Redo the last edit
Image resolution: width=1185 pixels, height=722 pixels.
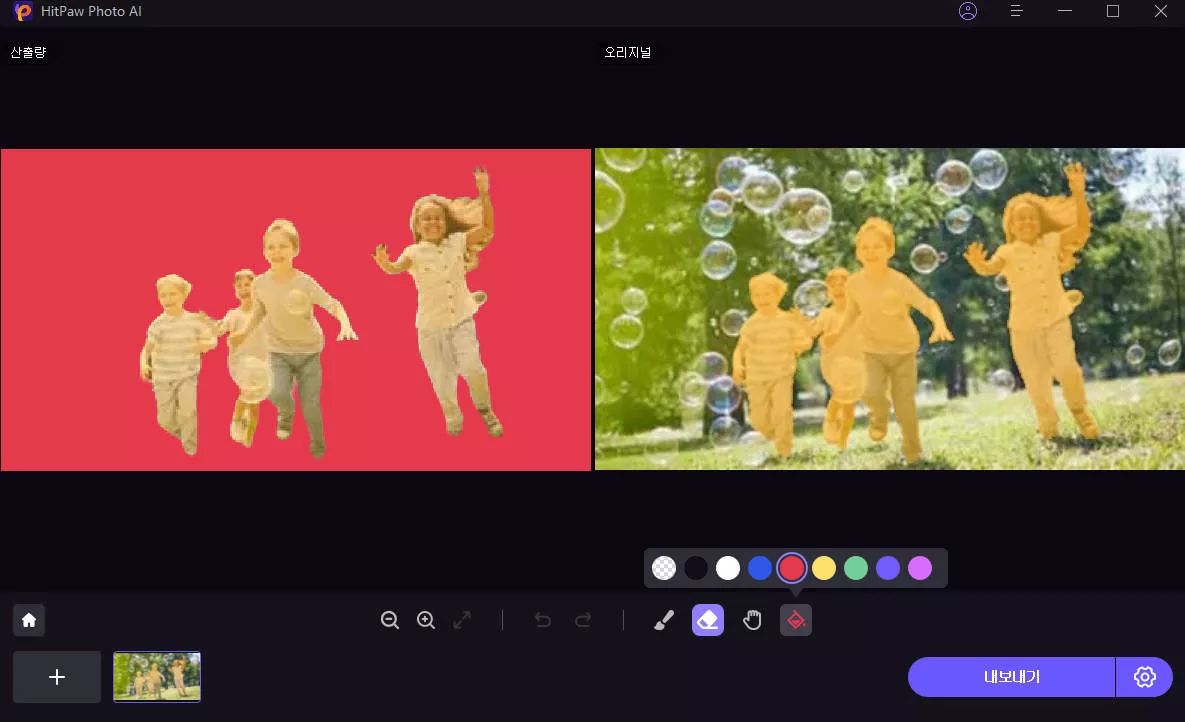pyautogui.click(x=583, y=620)
